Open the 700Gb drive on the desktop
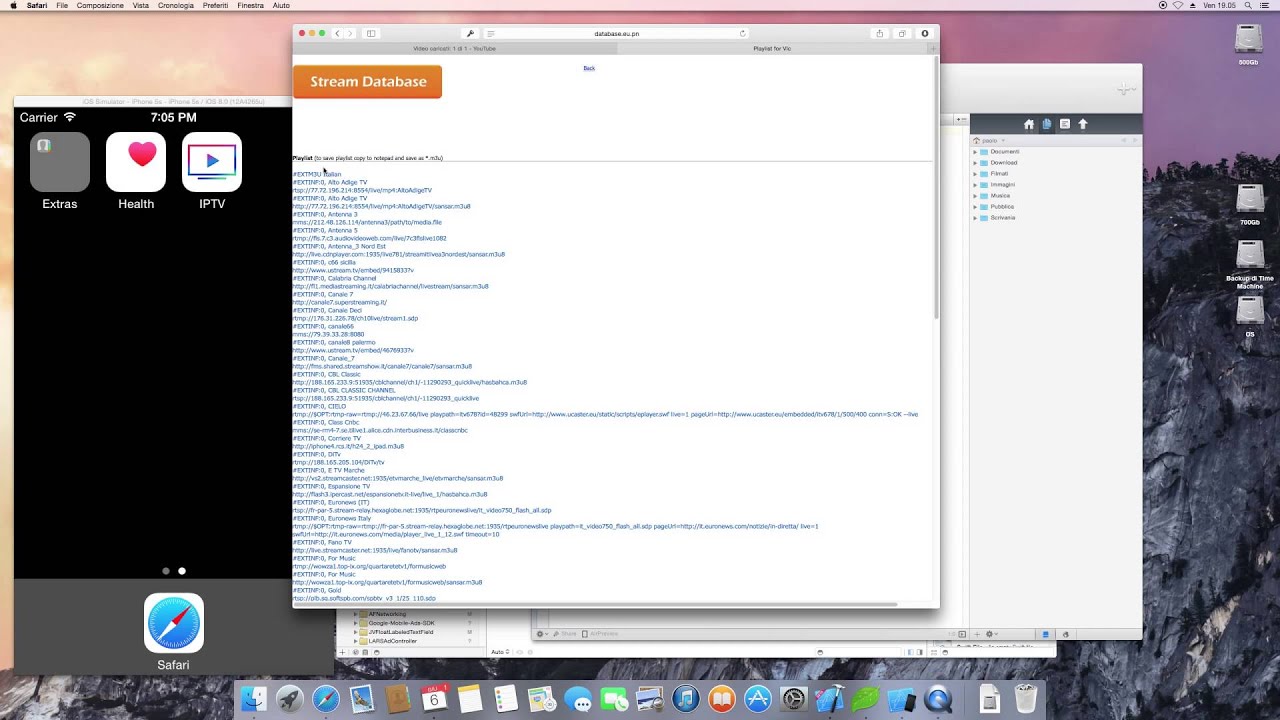 pos(1249,204)
